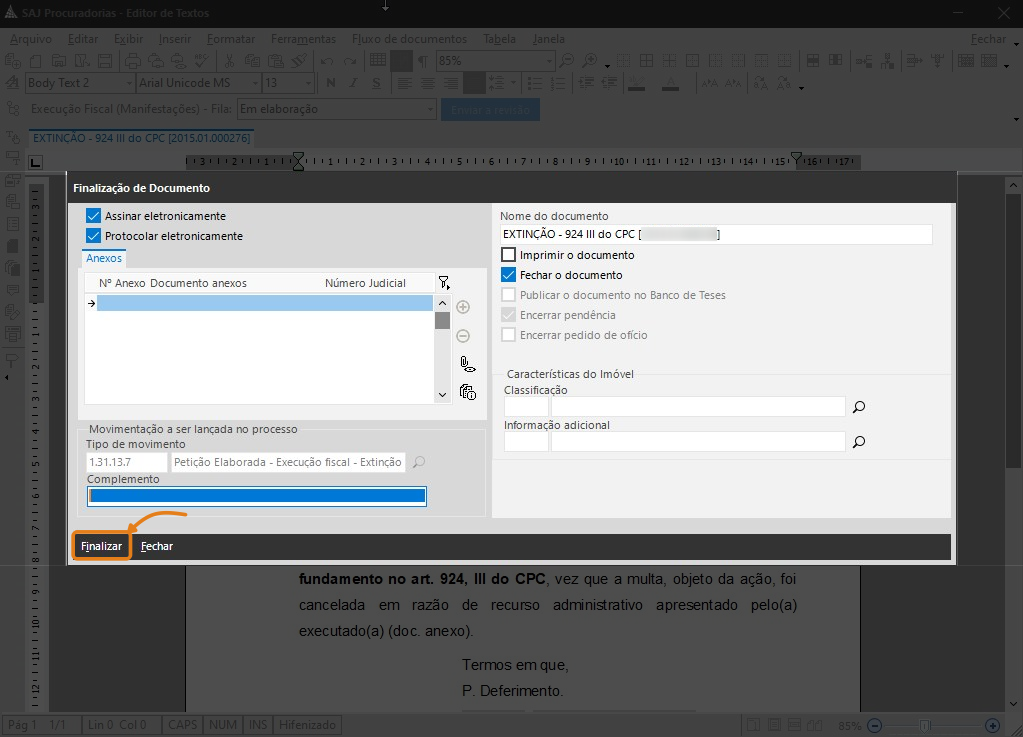Toggle the Protocolar eletronicamente checkbox
This screenshot has height=737, width=1023.
[94, 236]
